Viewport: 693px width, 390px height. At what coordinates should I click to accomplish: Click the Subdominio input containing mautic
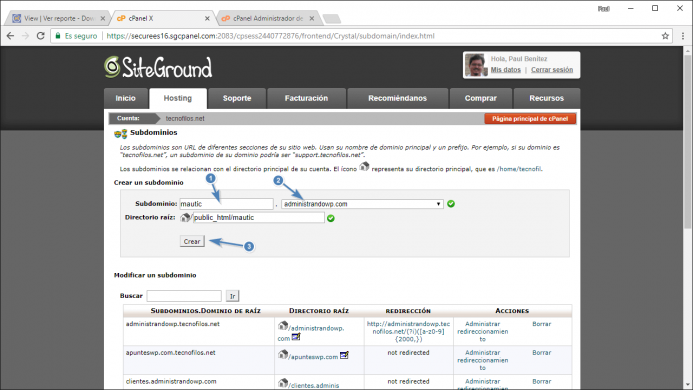(226, 204)
